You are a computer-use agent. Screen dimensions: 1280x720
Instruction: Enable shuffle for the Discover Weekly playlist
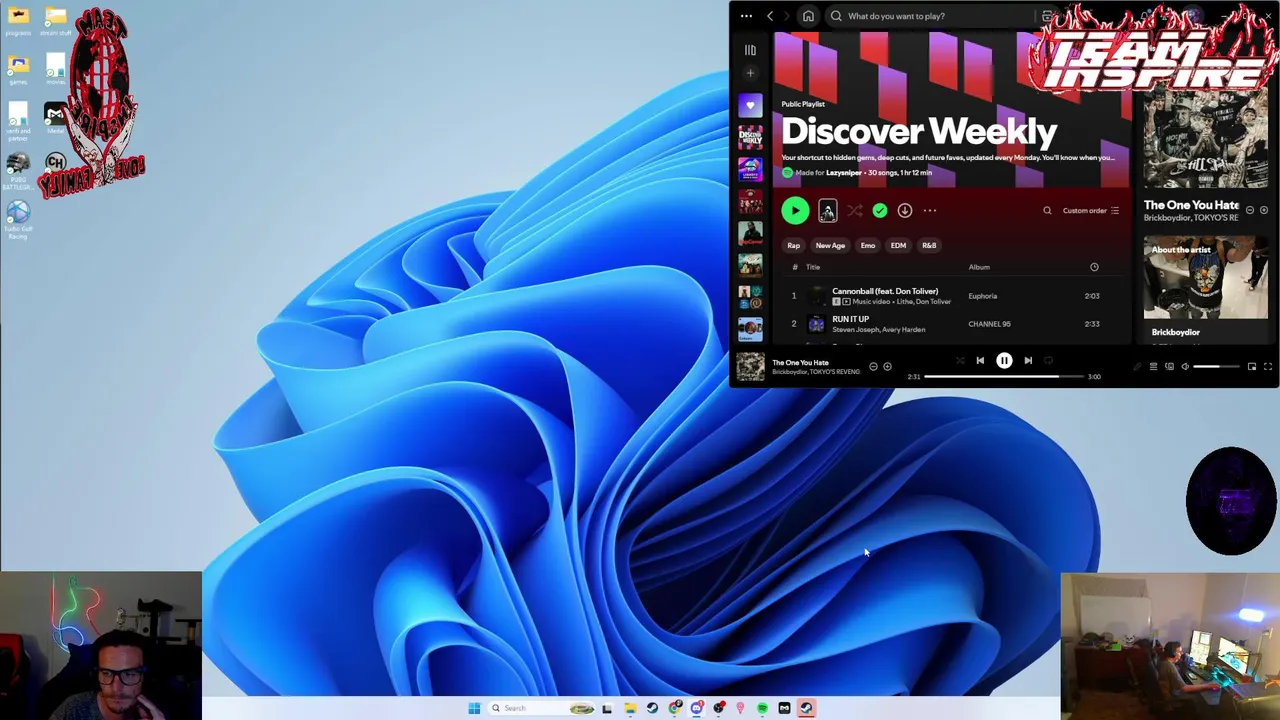(x=855, y=210)
